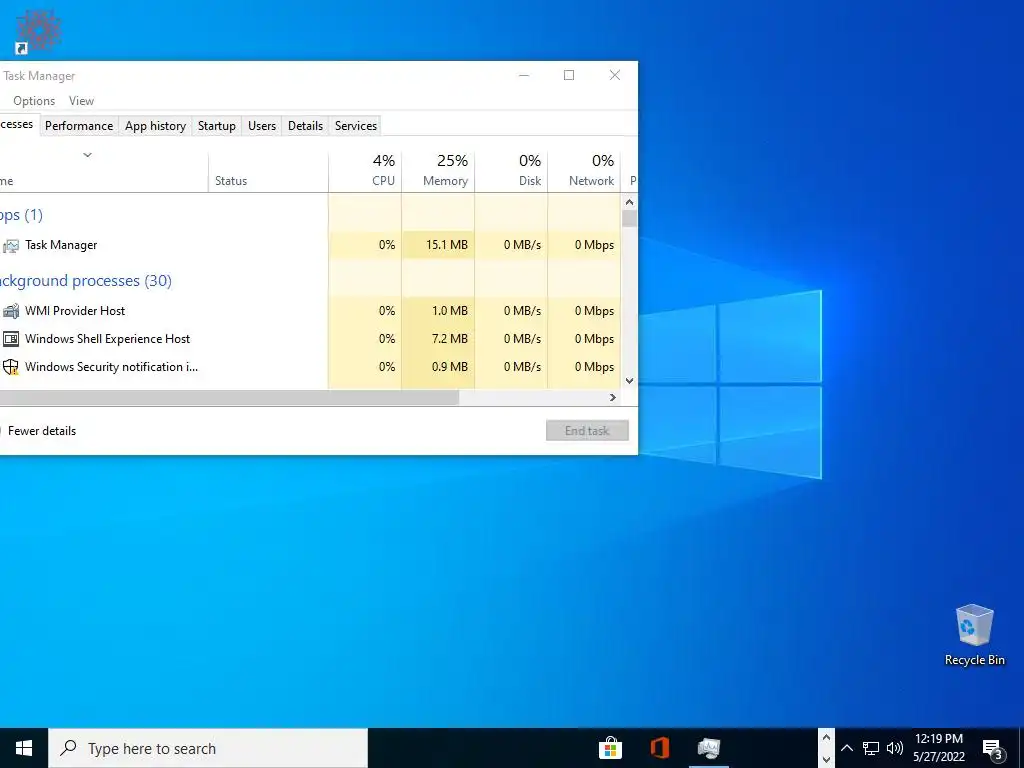The height and width of the screenshot is (768, 1024).
Task: Click the Task Manager taskbar icon
Action: [x=709, y=748]
